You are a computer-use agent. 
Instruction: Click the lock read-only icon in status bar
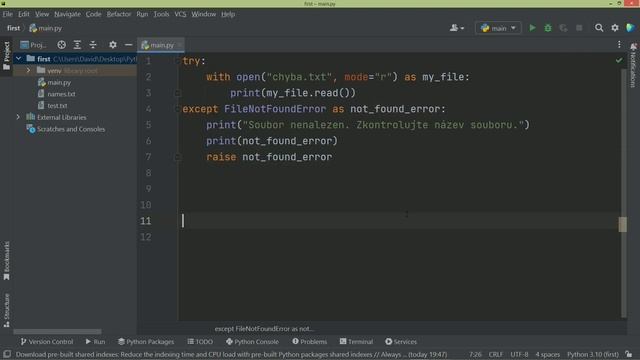coord(629,354)
